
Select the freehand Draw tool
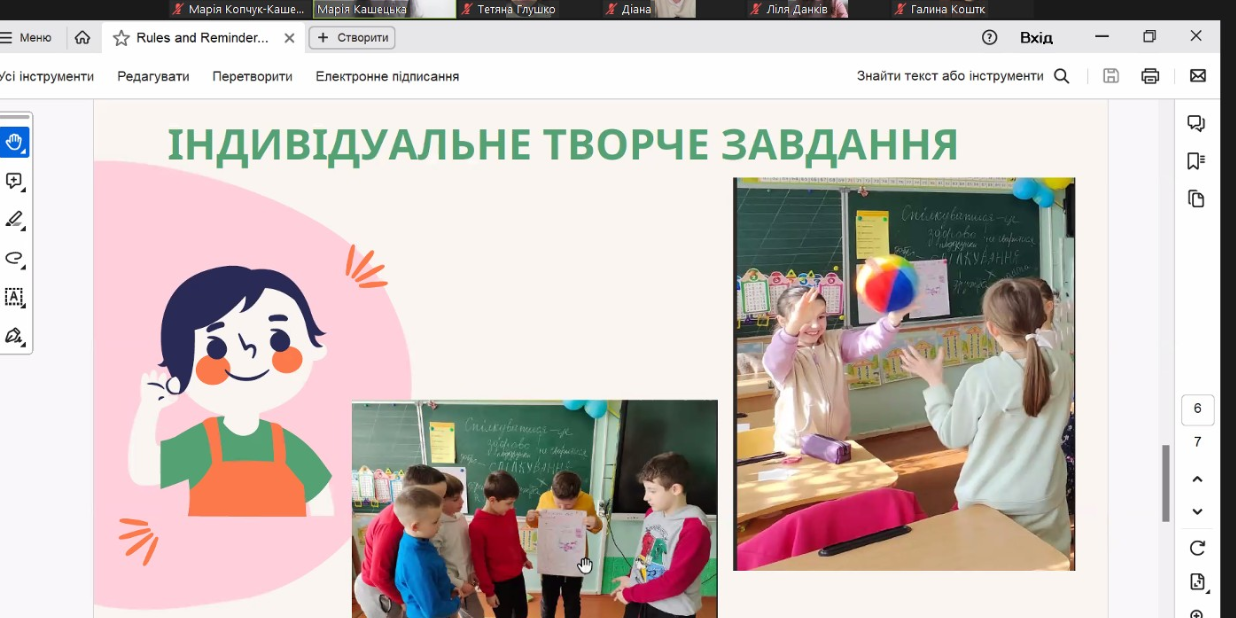coord(14,258)
